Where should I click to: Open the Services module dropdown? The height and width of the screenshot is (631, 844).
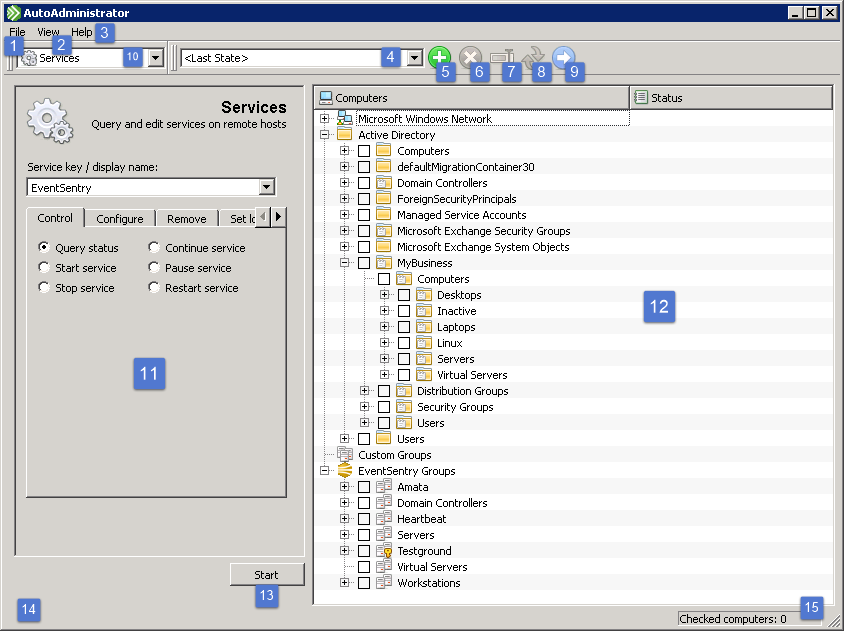156,58
